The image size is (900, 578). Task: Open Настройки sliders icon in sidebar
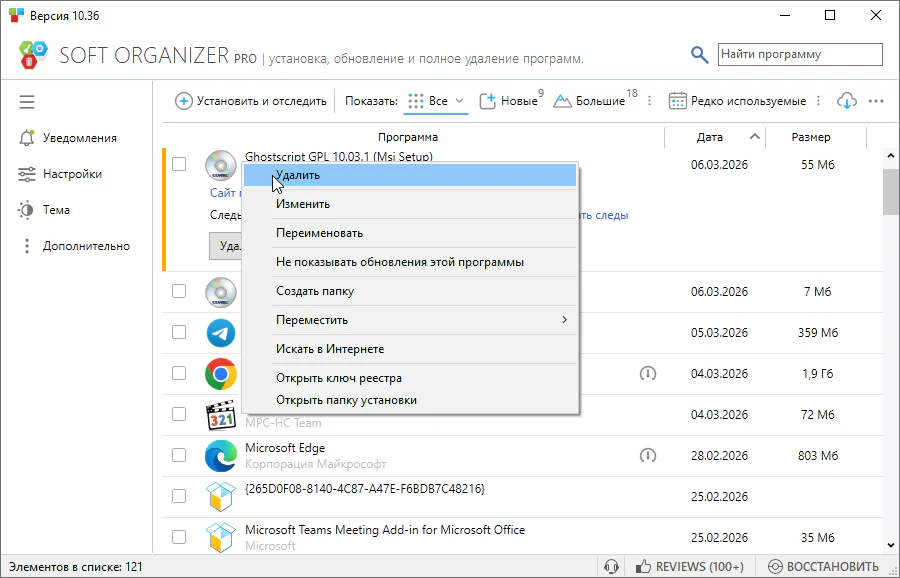27,174
